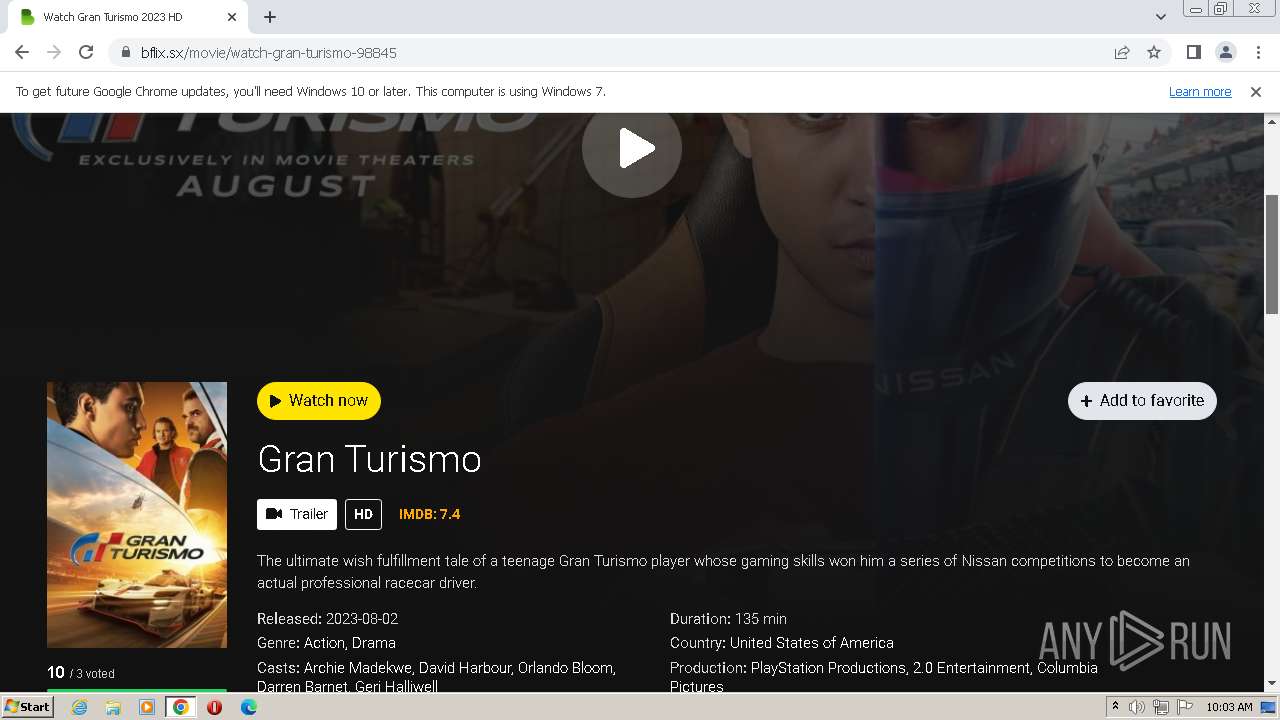The width and height of the screenshot is (1280, 720).
Task: Click the IMDB: 7.4 rating
Action: point(430,514)
